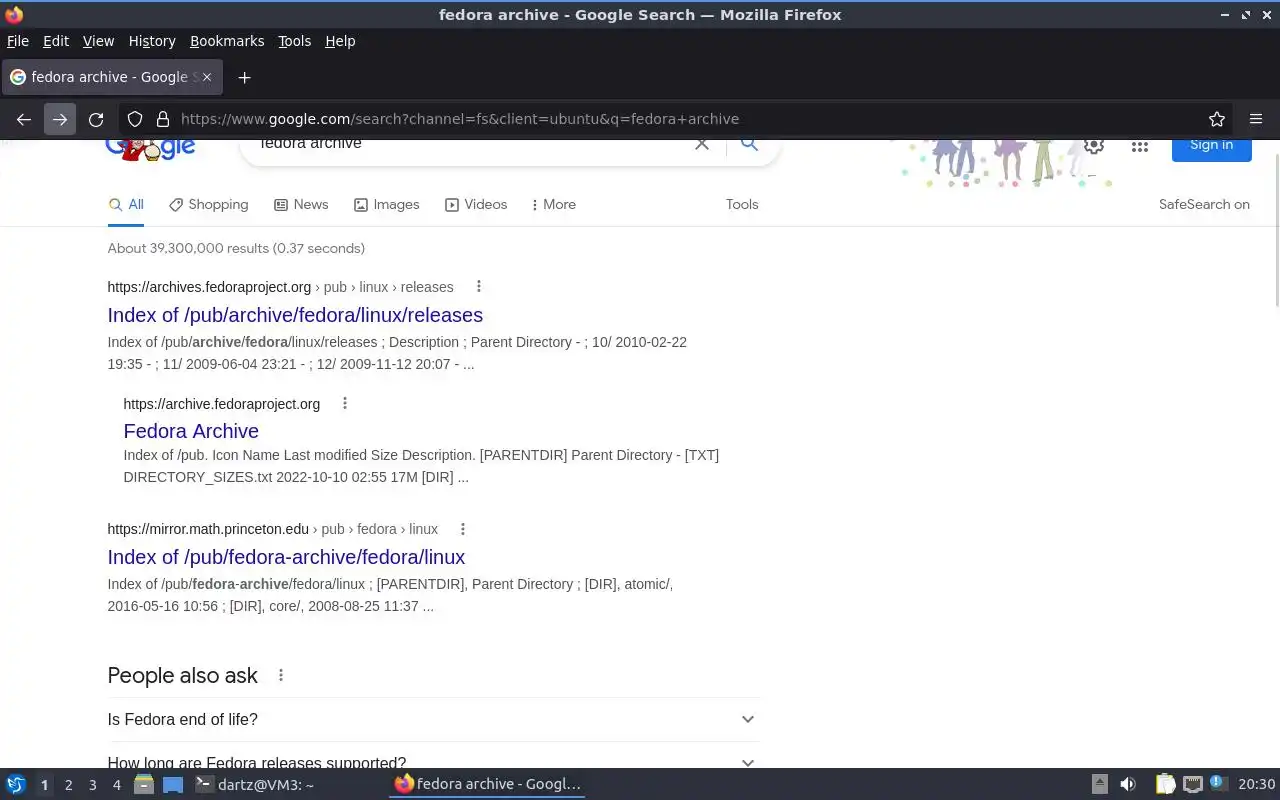Viewport: 1280px width, 800px height.
Task: Switch to workspace 4
Action: click(116, 785)
